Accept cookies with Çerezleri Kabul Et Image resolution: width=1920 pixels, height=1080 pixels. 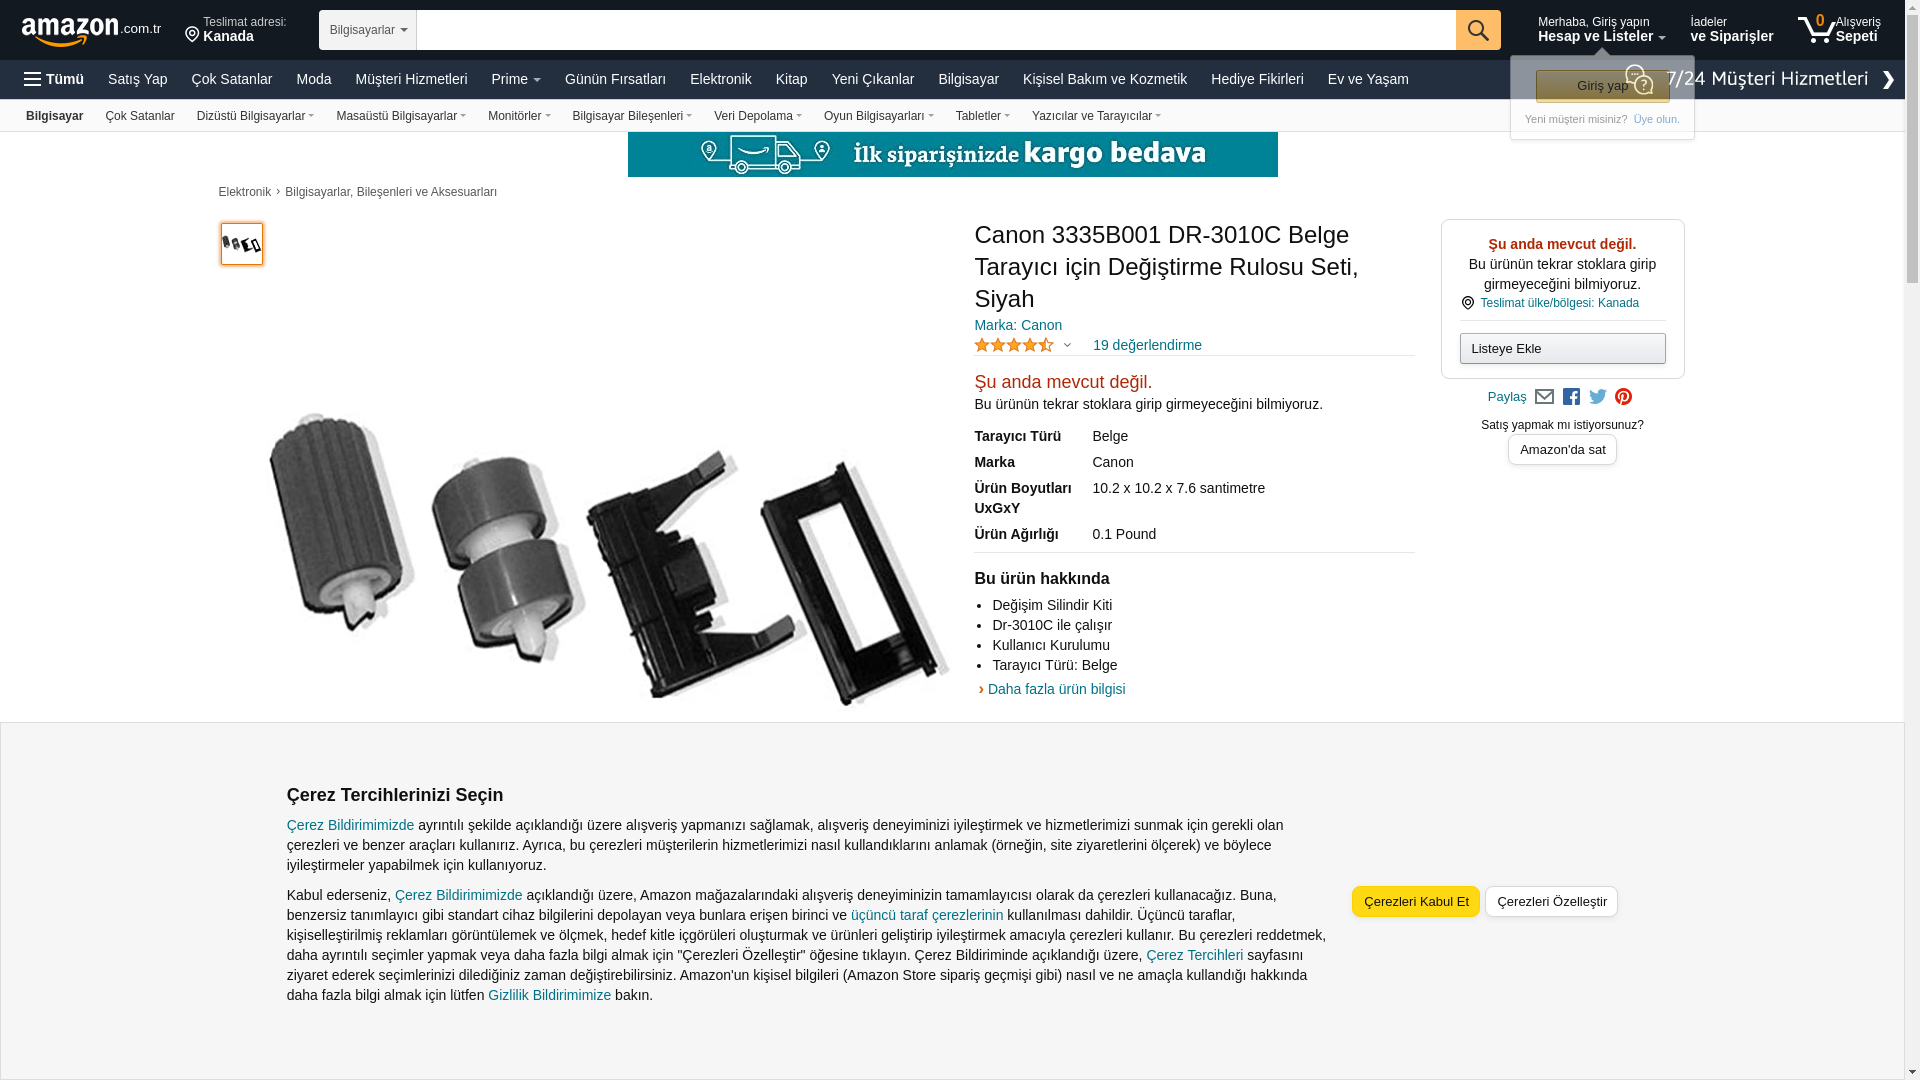coord(1416,902)
